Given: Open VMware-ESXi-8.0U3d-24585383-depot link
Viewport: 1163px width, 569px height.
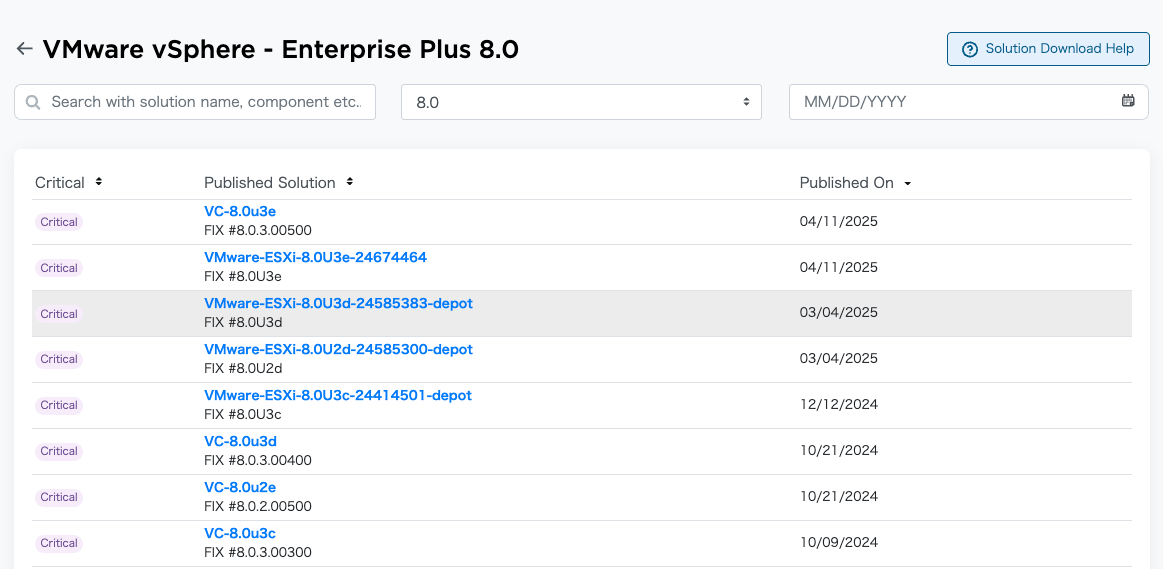Looking at the screenshot, I should (x=338, y=303).
